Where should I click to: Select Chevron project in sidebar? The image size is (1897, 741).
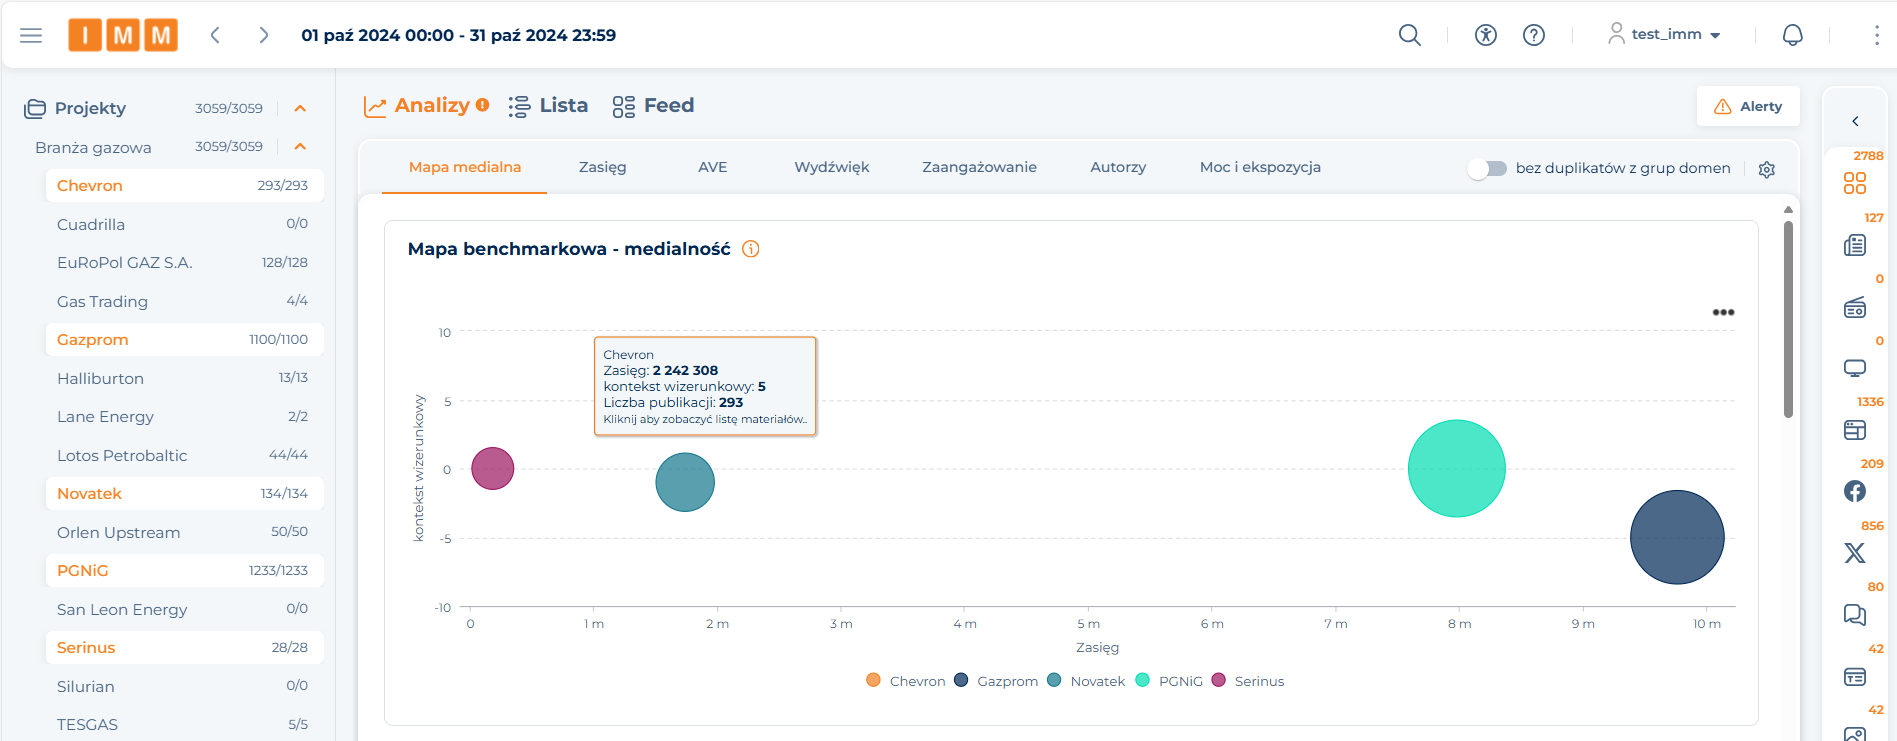[184, 185]
